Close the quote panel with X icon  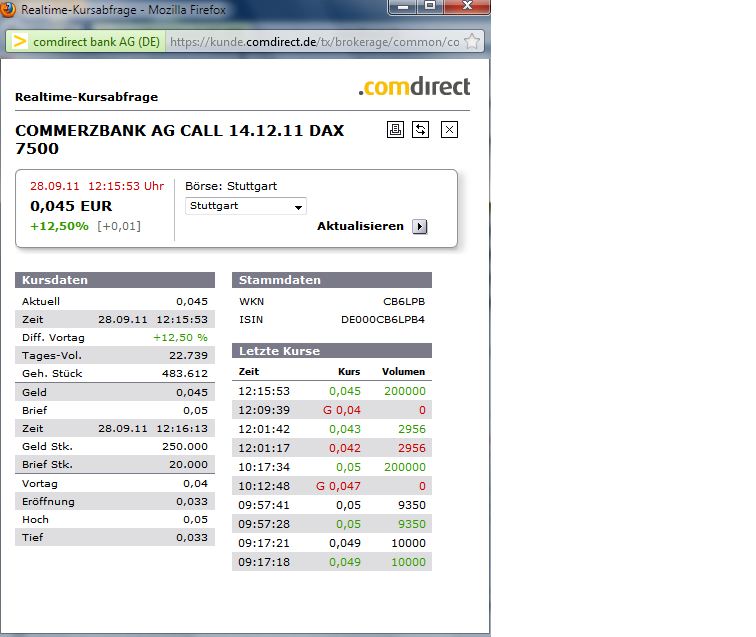point(449,130)
